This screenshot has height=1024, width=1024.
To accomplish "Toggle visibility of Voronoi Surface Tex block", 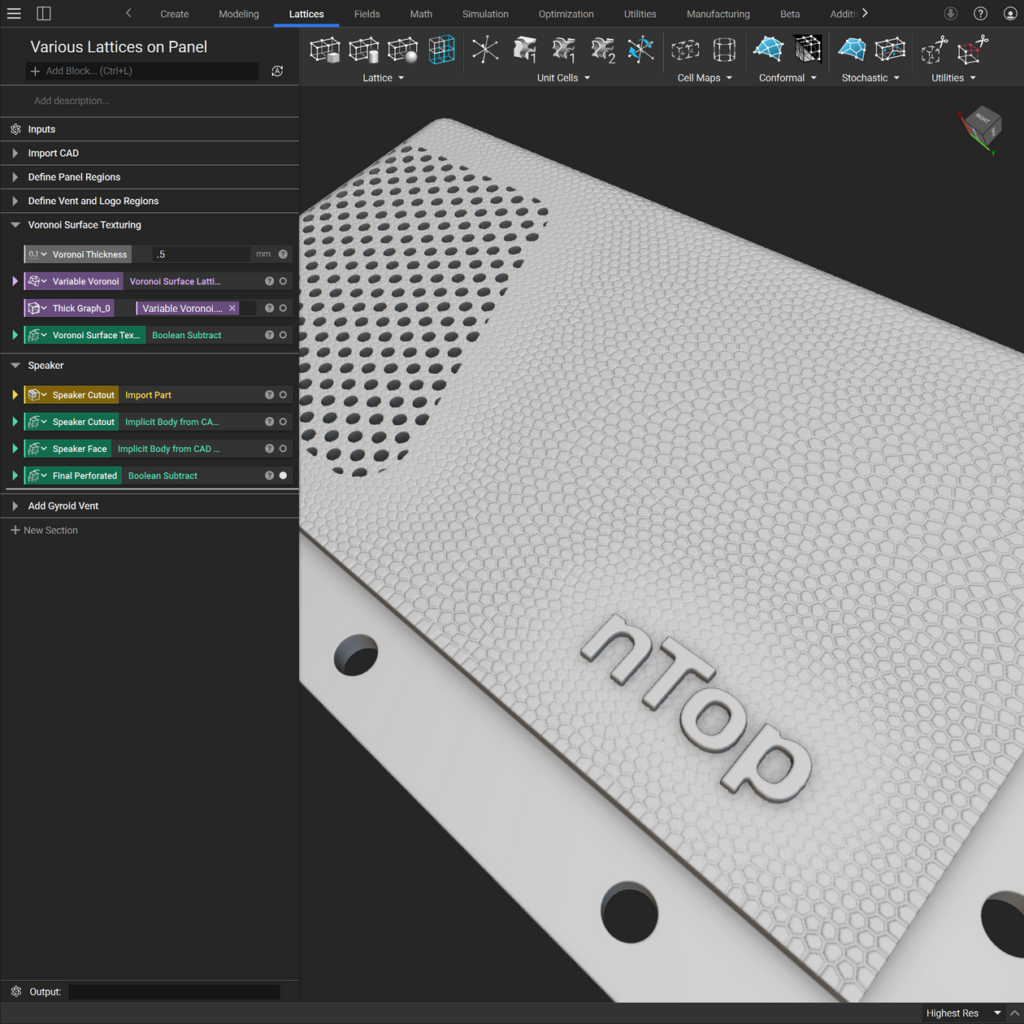I will pos(283,335).
